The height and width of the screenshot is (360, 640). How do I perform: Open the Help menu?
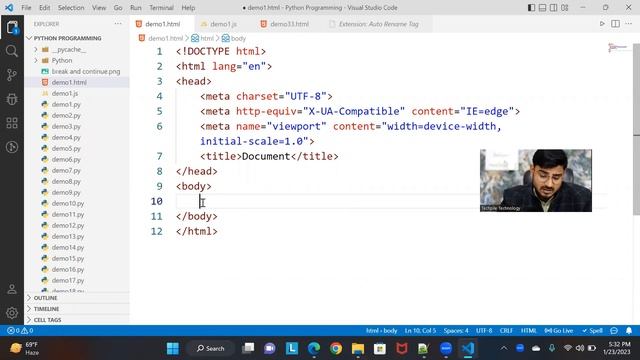[188, 8]
